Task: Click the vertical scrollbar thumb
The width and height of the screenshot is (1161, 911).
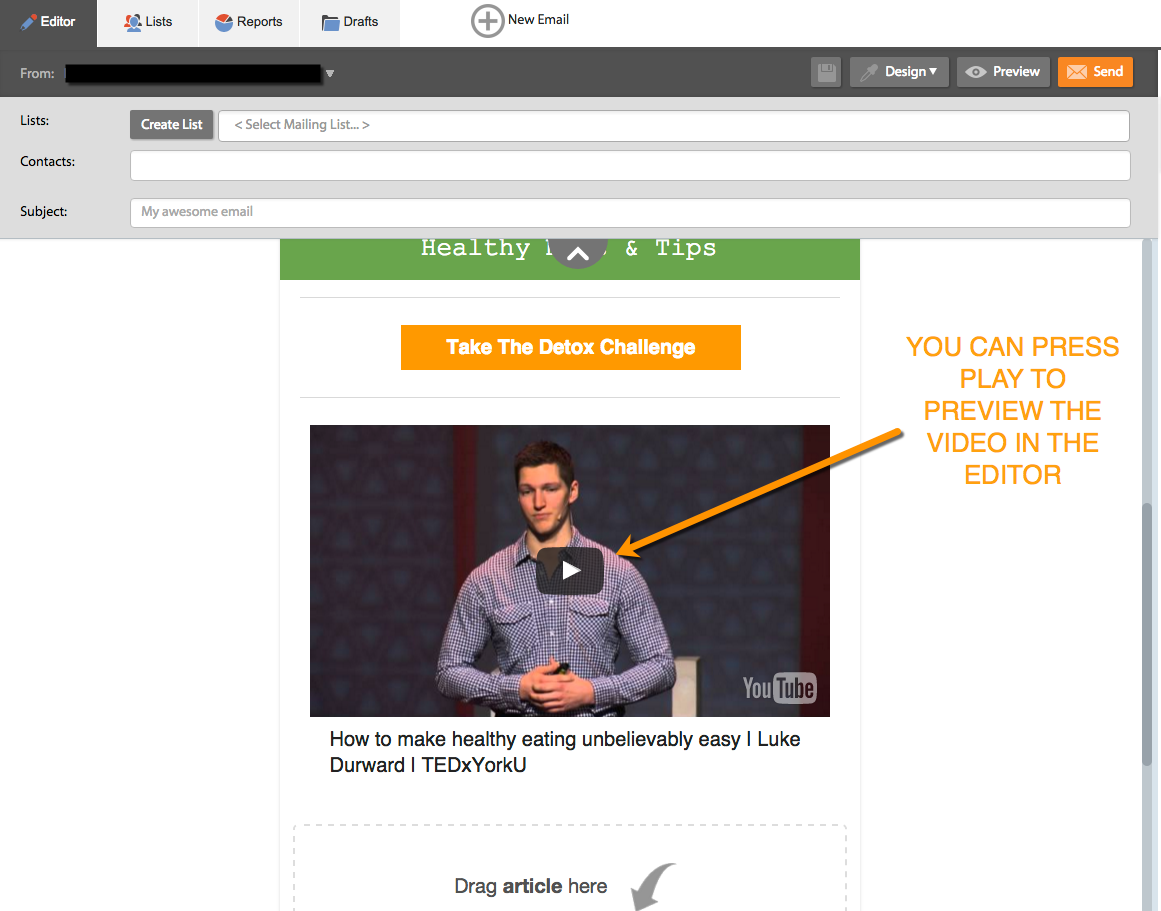Action: pyautogui.click(x=1147, y=630)
